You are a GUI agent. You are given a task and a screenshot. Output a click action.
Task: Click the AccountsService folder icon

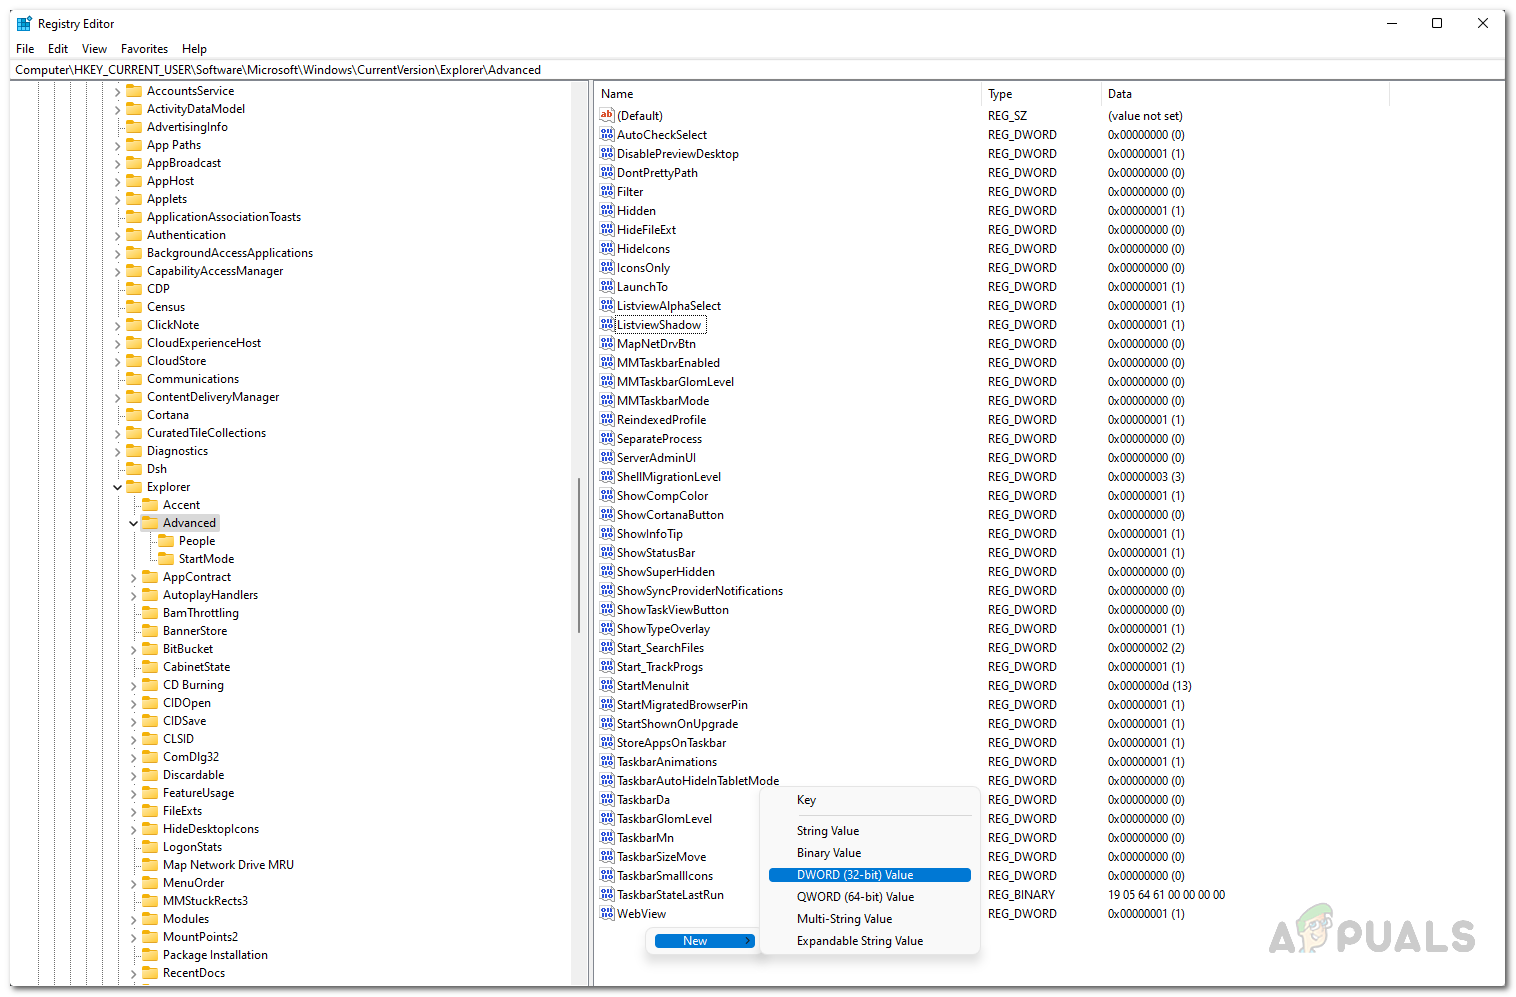point(134,91)
